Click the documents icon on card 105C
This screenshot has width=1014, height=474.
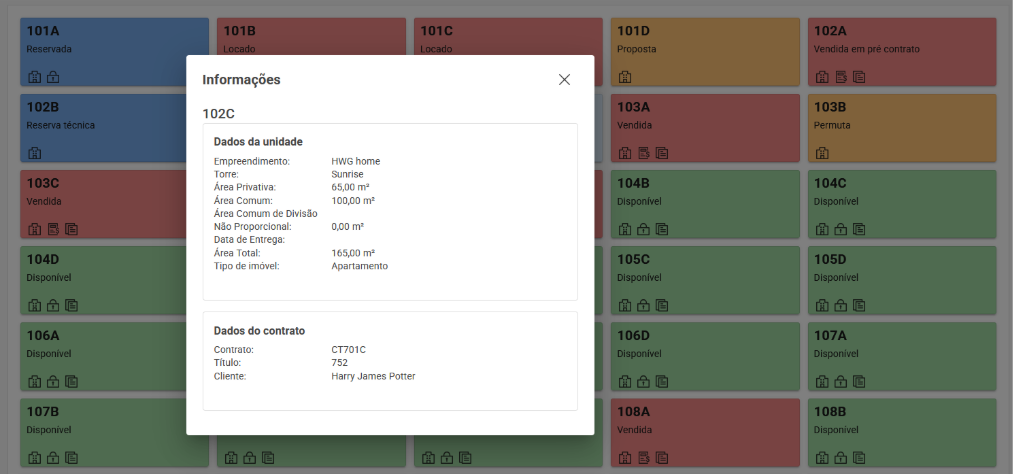(x=662, y=305)
